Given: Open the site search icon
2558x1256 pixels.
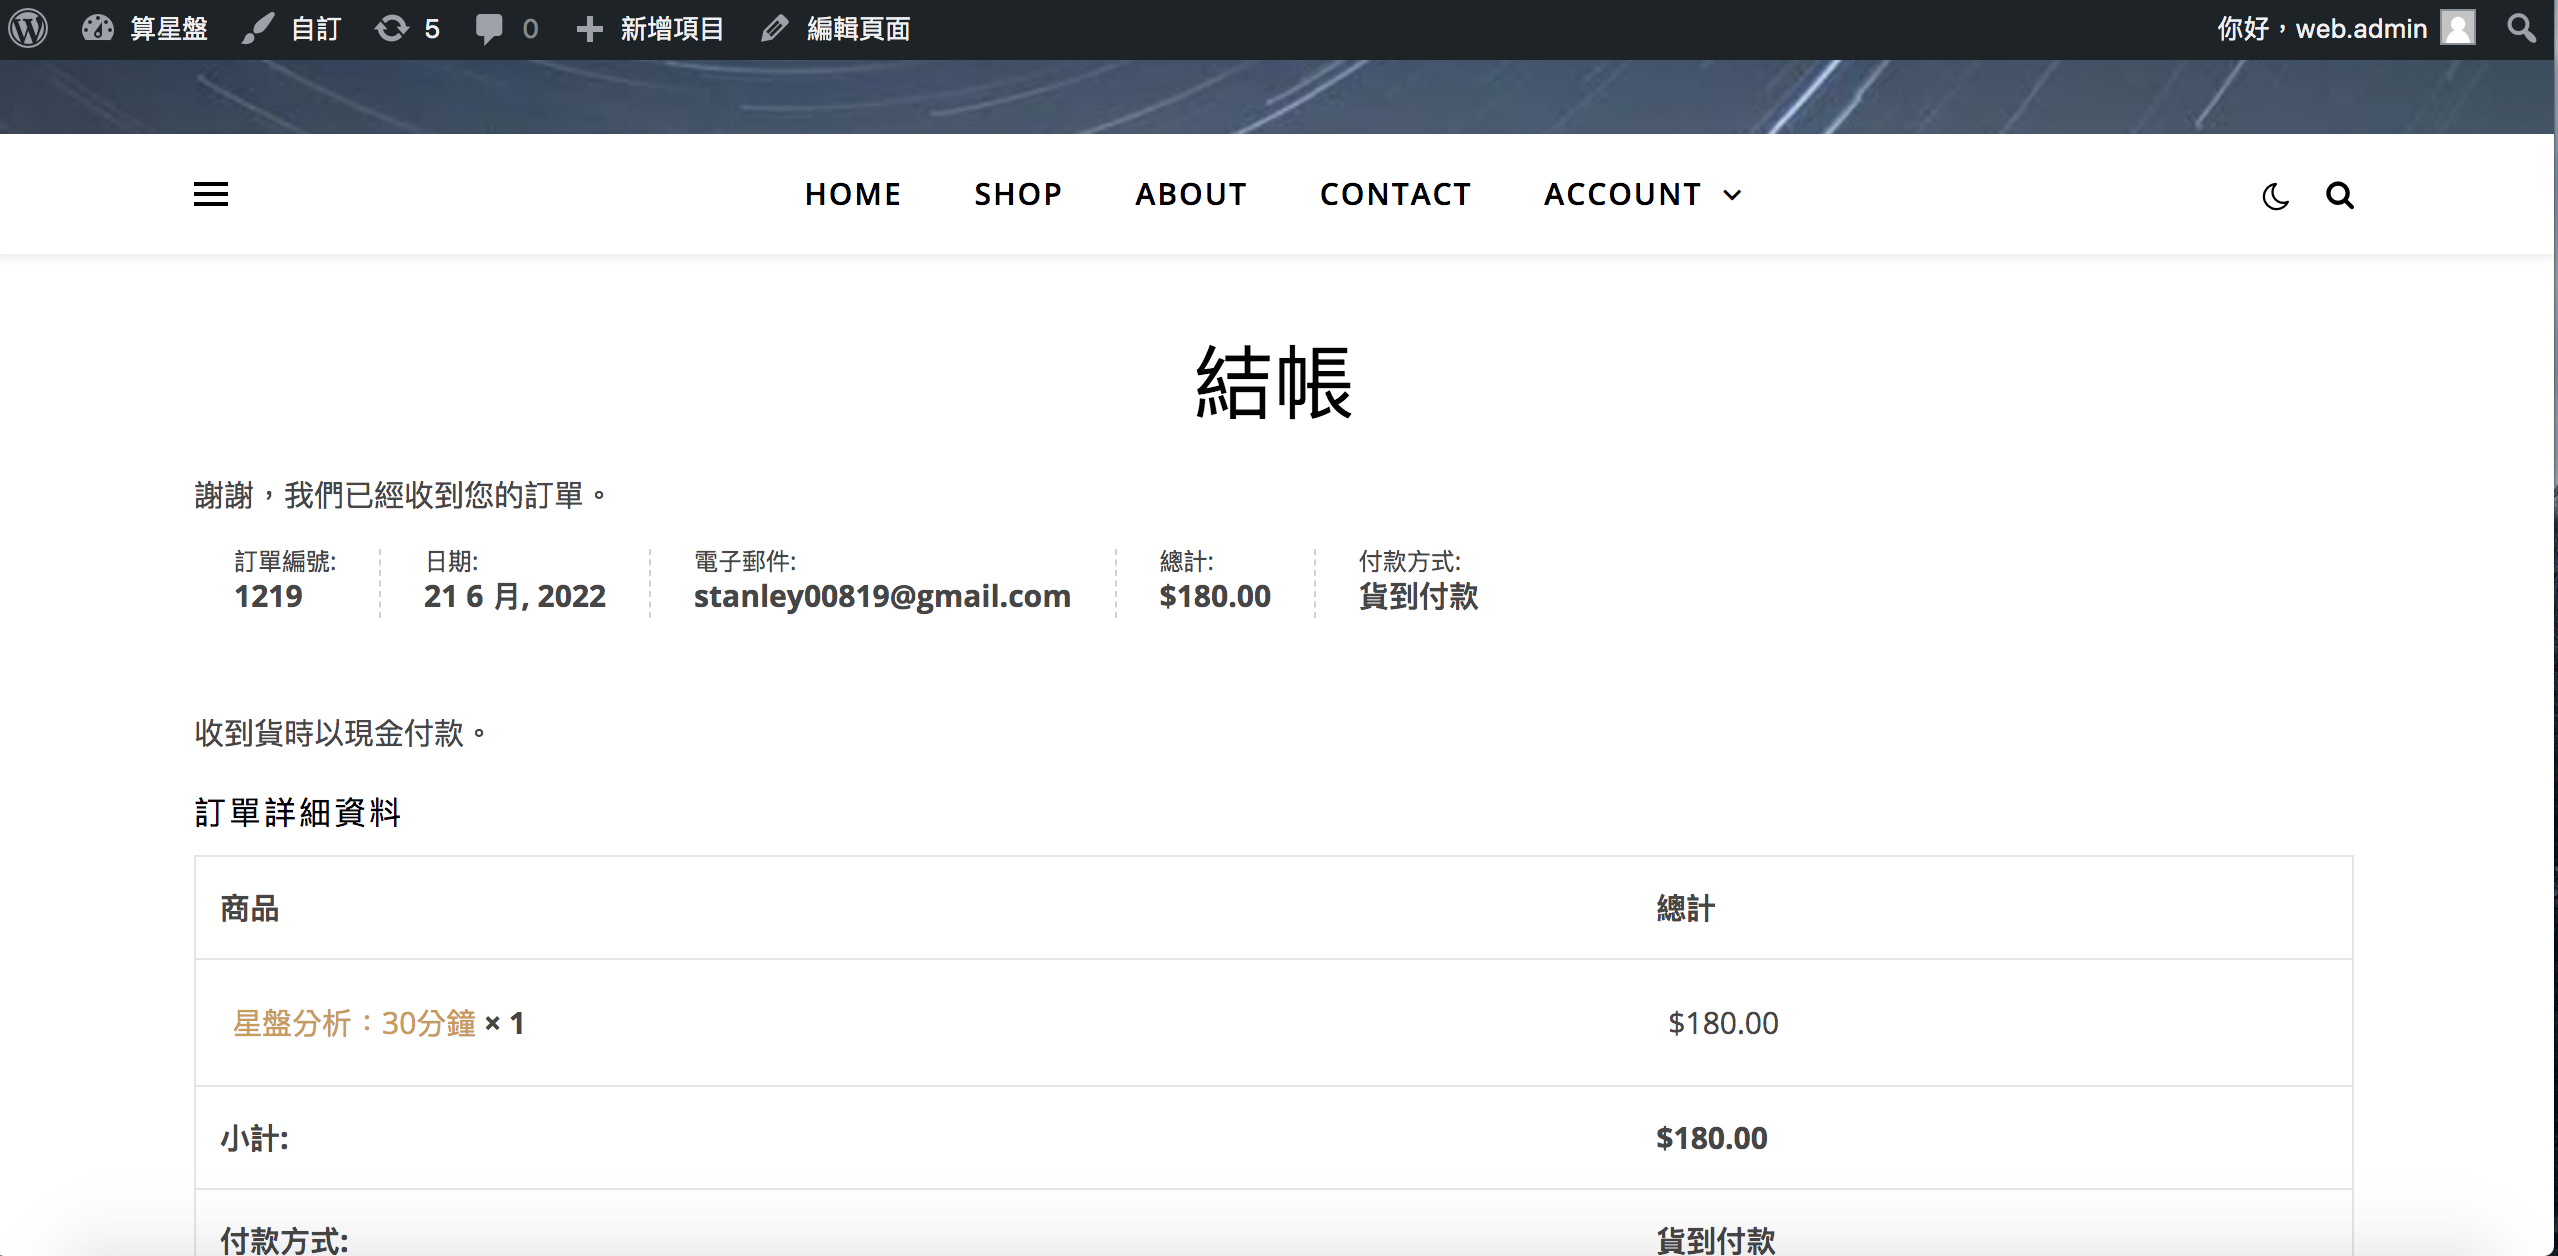Looking at the screenshot, I should coord(2339,196).
